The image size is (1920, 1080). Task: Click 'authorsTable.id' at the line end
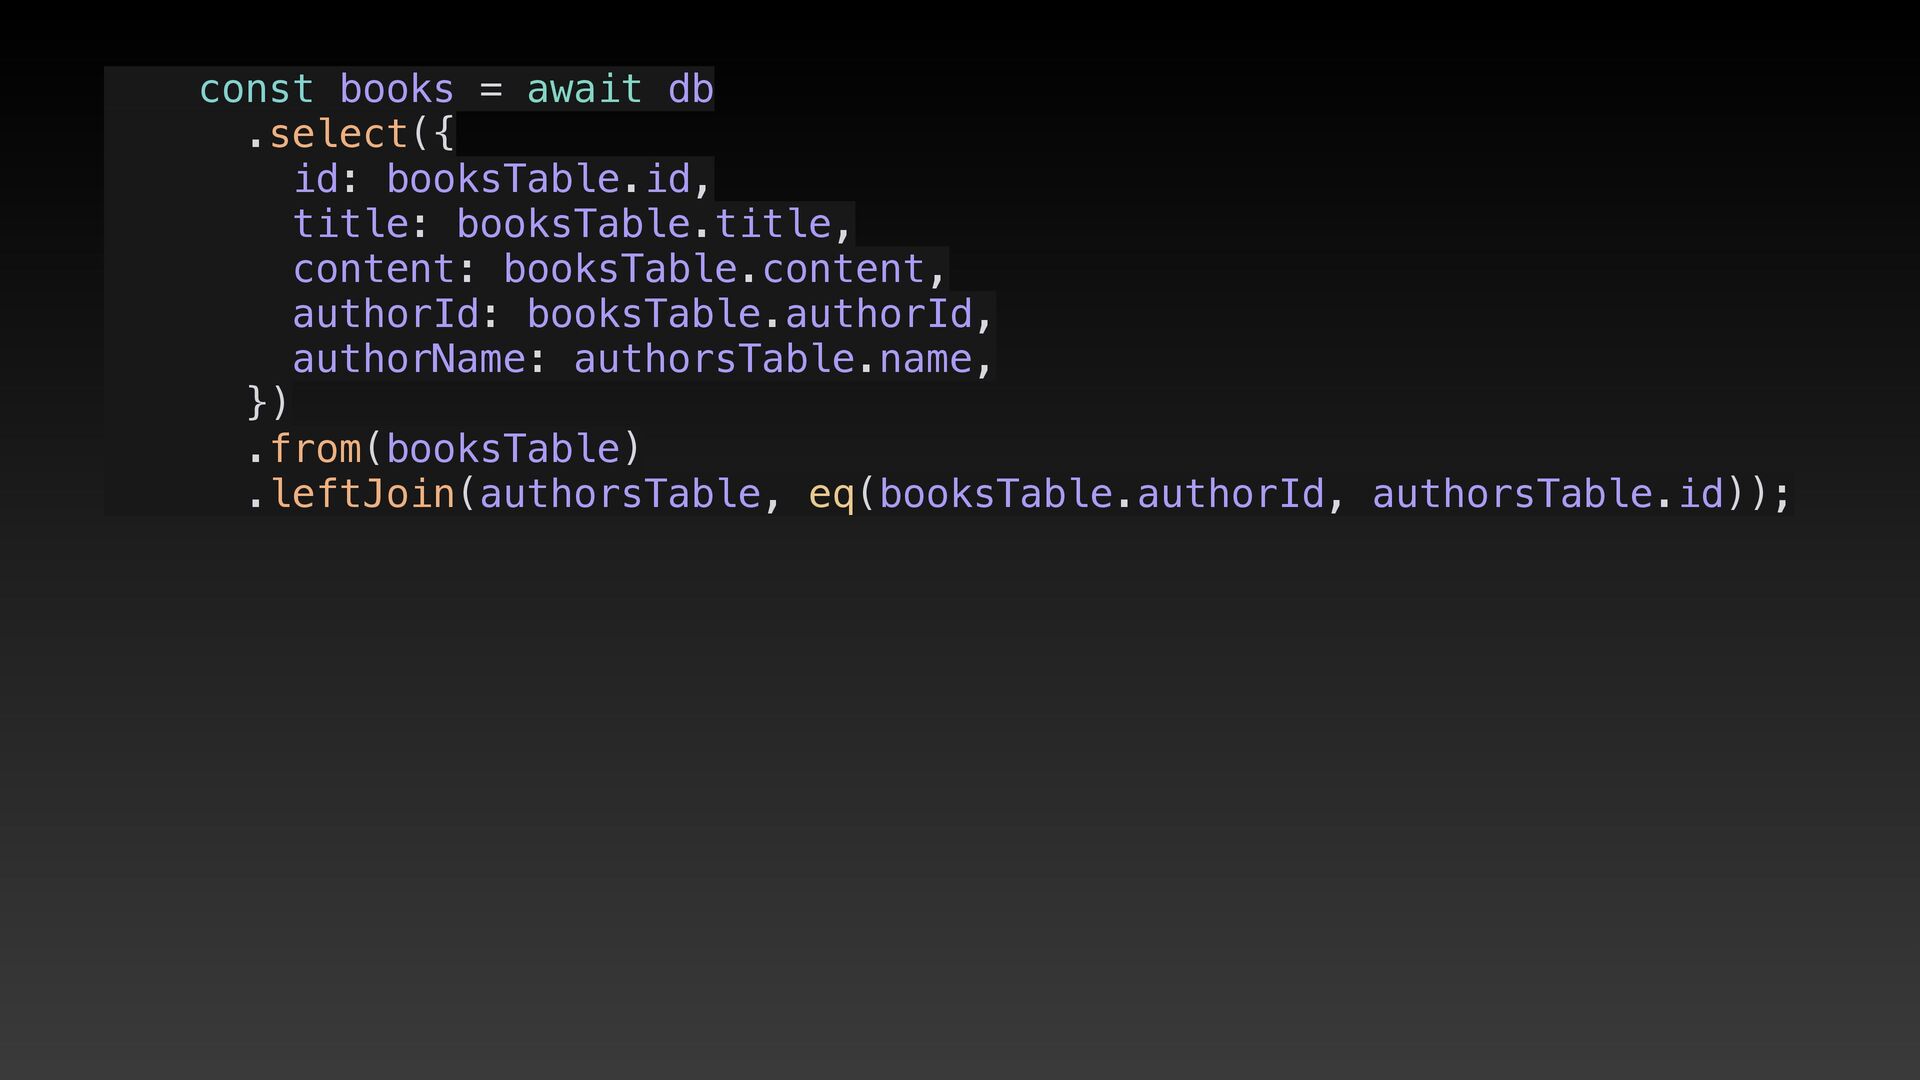click(1548, 494)
